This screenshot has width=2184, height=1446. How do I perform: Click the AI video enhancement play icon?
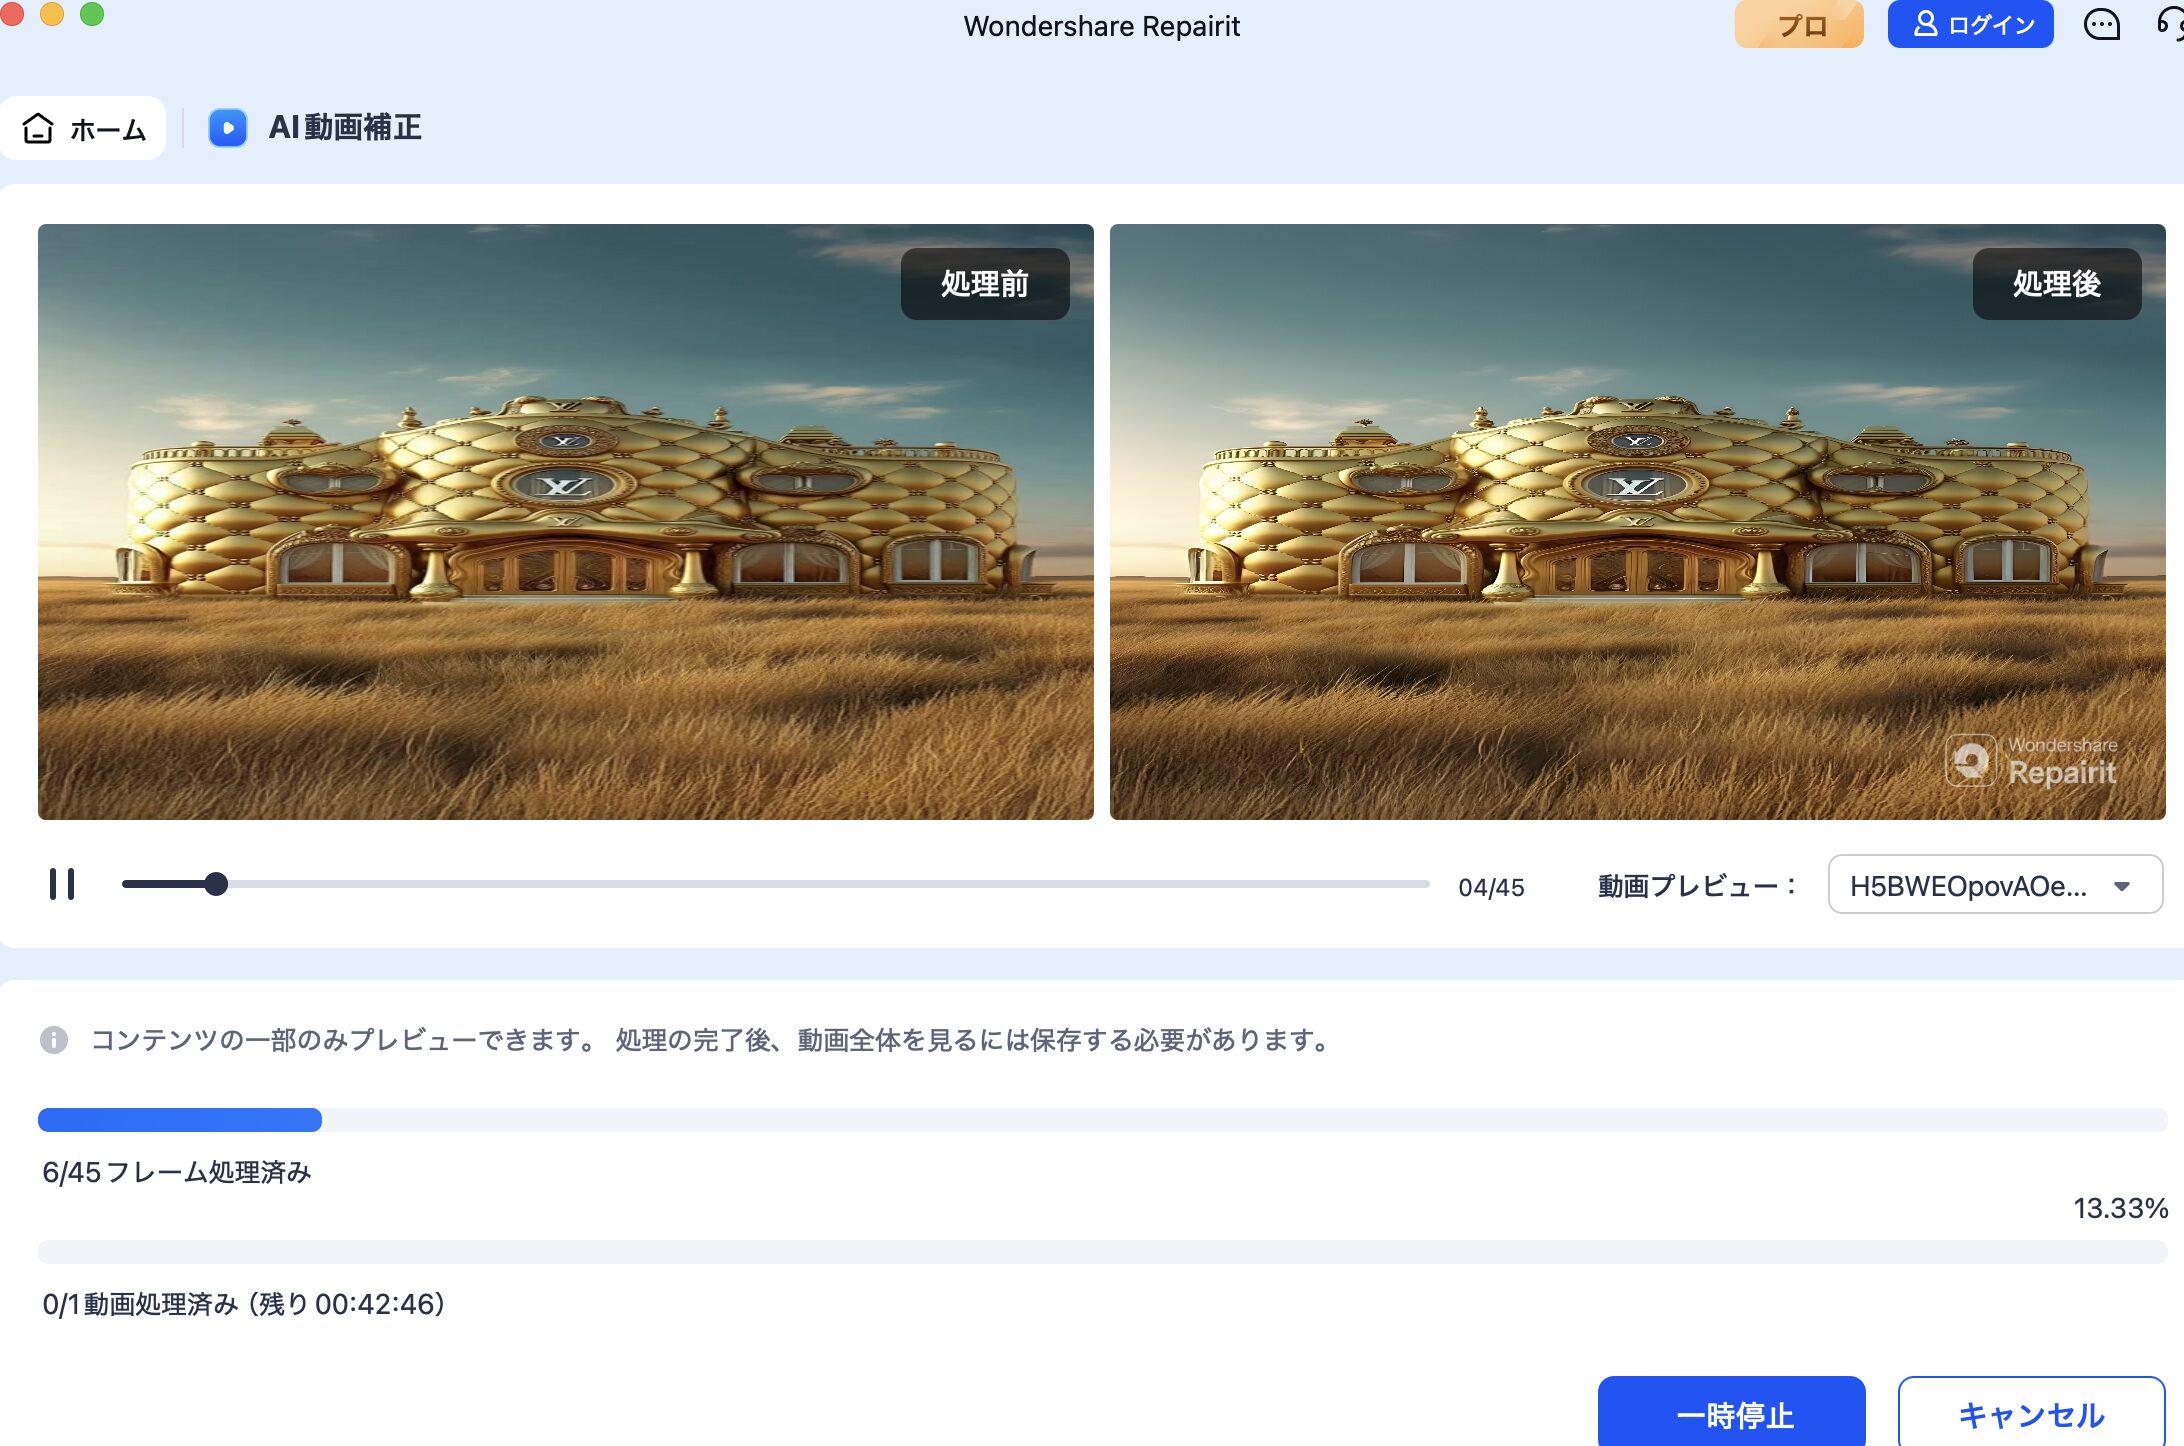point(228,128)
